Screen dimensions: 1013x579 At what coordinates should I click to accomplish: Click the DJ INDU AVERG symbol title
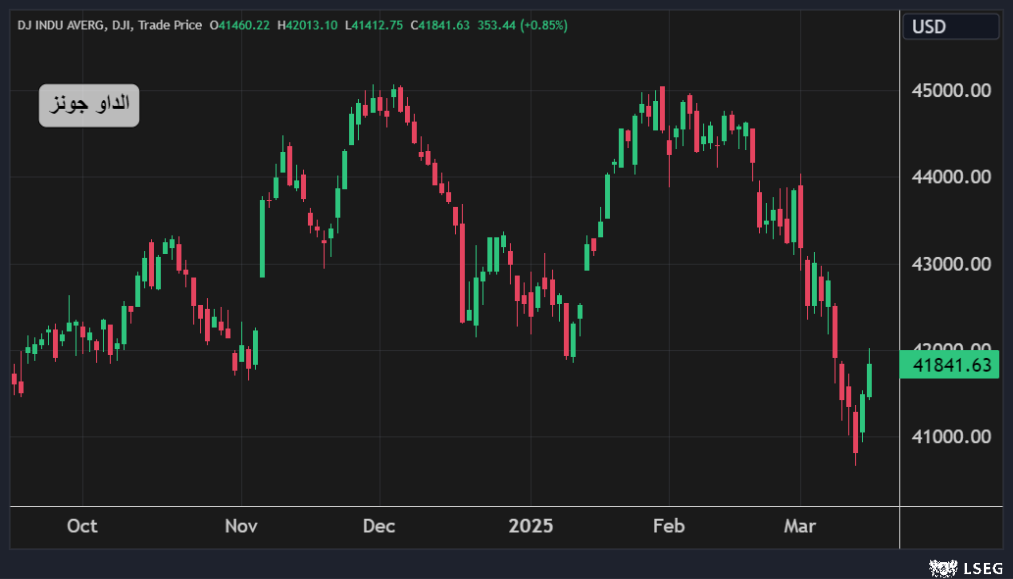click(x=59, y=25)
